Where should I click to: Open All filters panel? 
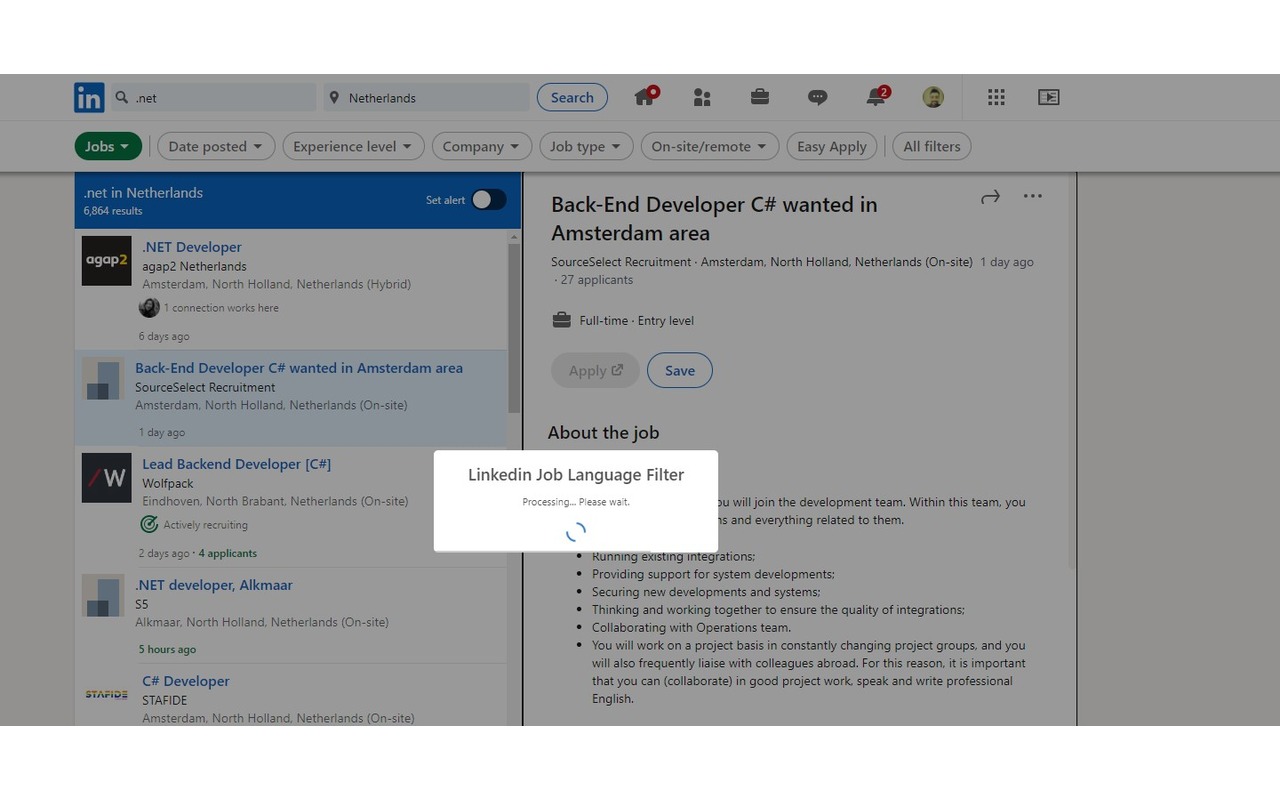(932, 146)
